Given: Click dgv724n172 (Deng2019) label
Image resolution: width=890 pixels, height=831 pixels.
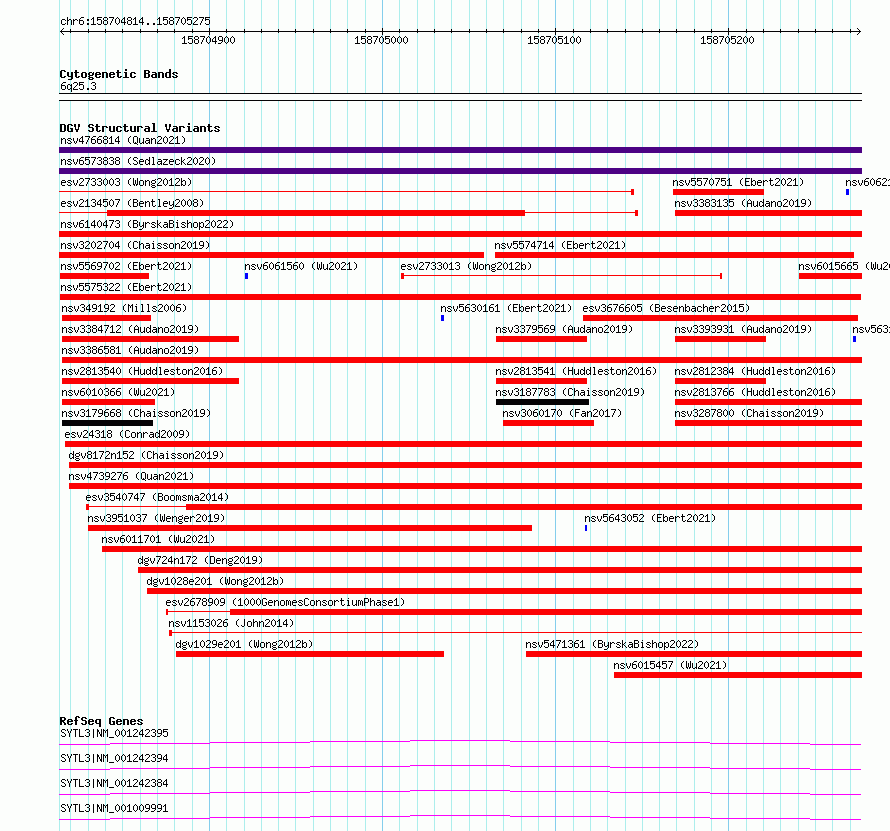Looking at the screenshot, I should click(200, 560).
